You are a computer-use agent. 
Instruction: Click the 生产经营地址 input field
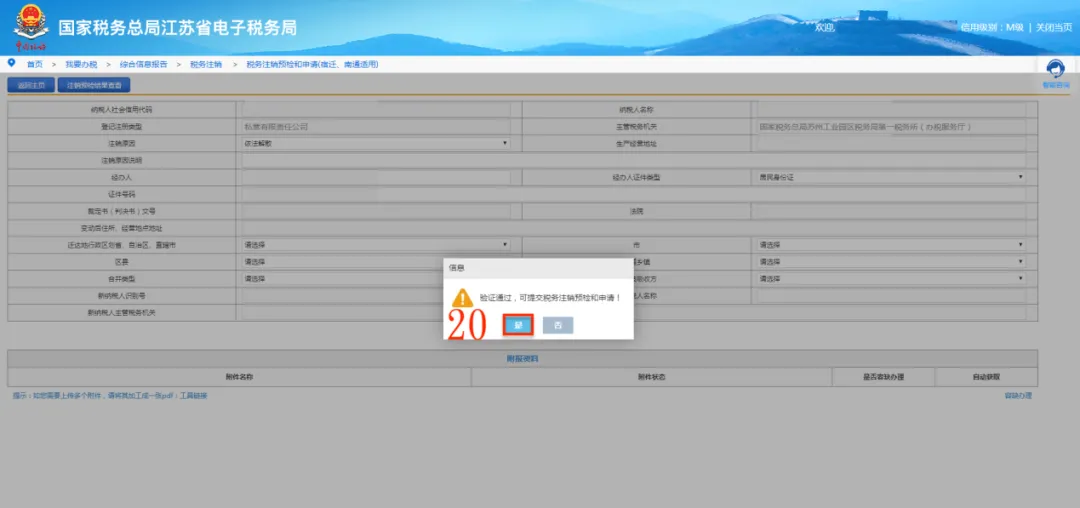point(891,143)
